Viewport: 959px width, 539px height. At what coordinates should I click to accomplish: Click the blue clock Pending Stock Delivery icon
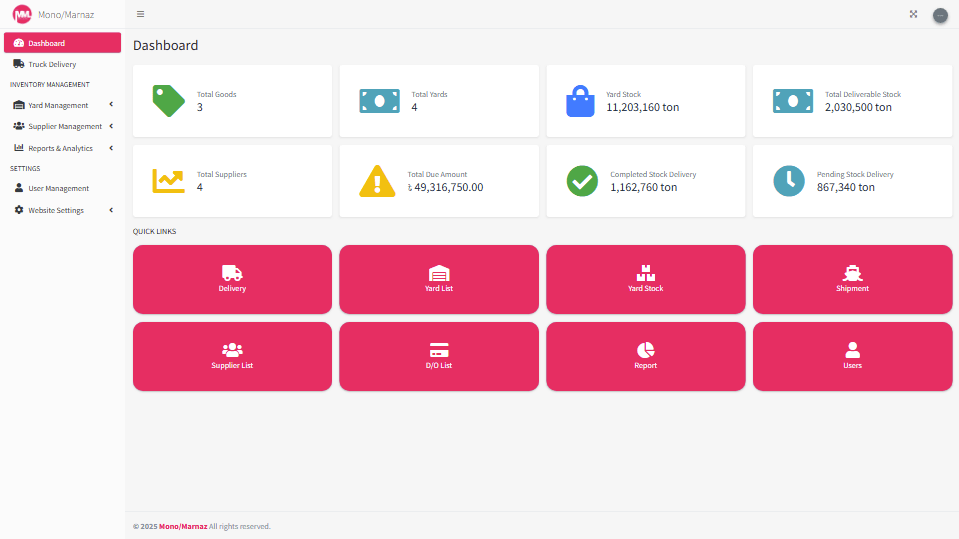pos(789,181)
